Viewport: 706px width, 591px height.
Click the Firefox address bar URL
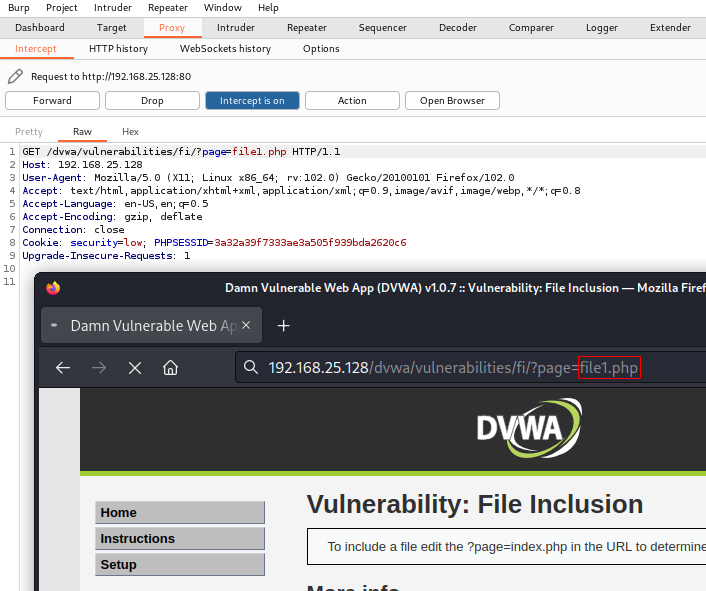pyautogui.click(x=453, y=368)
